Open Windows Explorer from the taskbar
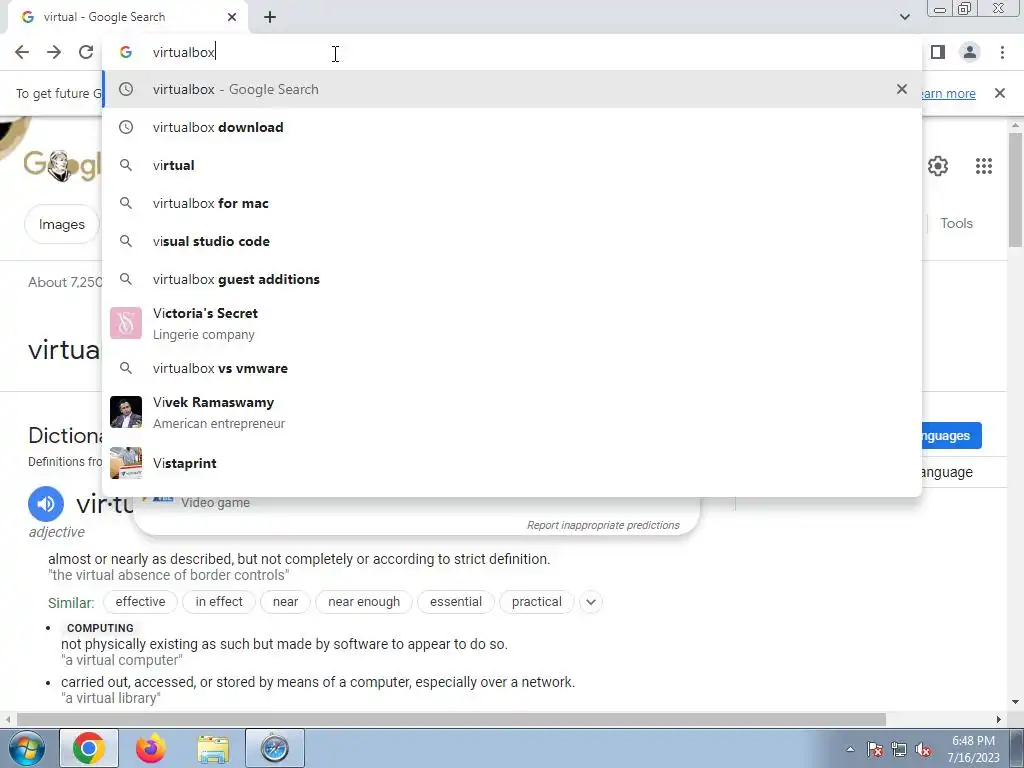The image size is (1024, 768). 213,748
